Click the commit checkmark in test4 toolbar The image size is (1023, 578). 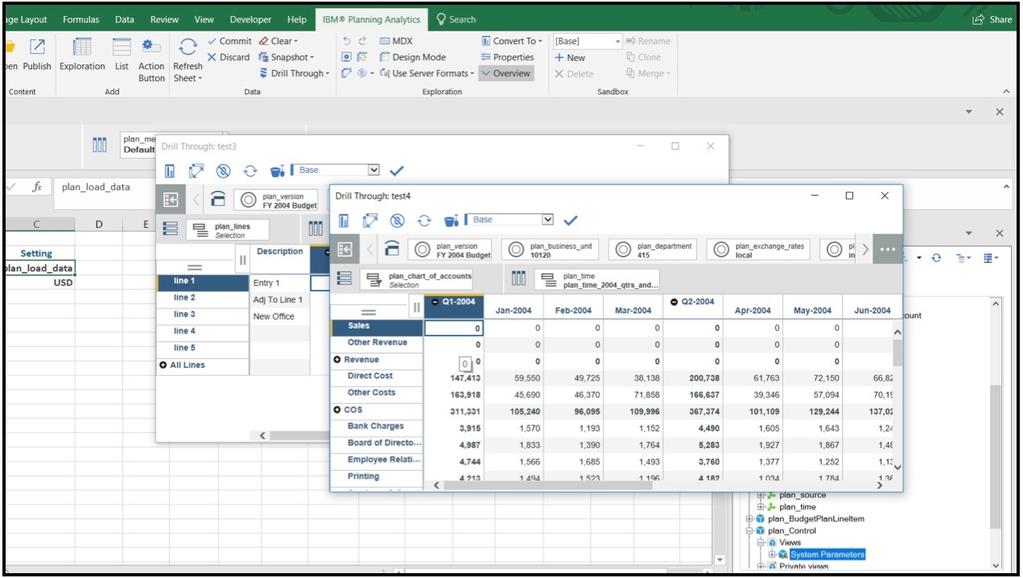570,221
